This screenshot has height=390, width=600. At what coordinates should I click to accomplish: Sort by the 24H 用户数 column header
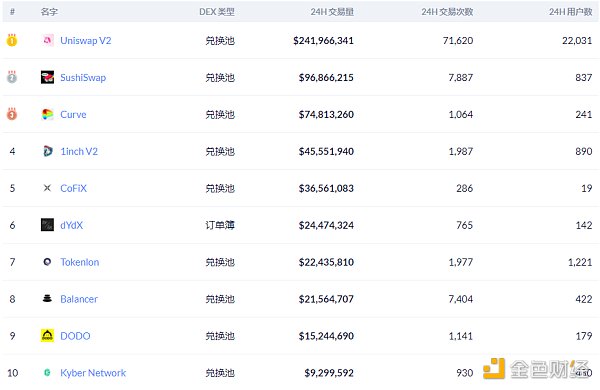571,12
